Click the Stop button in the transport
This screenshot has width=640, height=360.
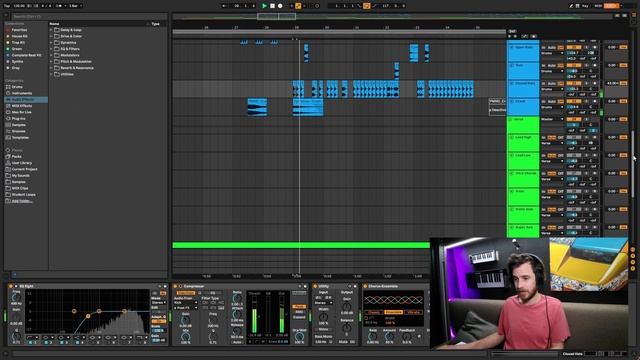[272, 6]
